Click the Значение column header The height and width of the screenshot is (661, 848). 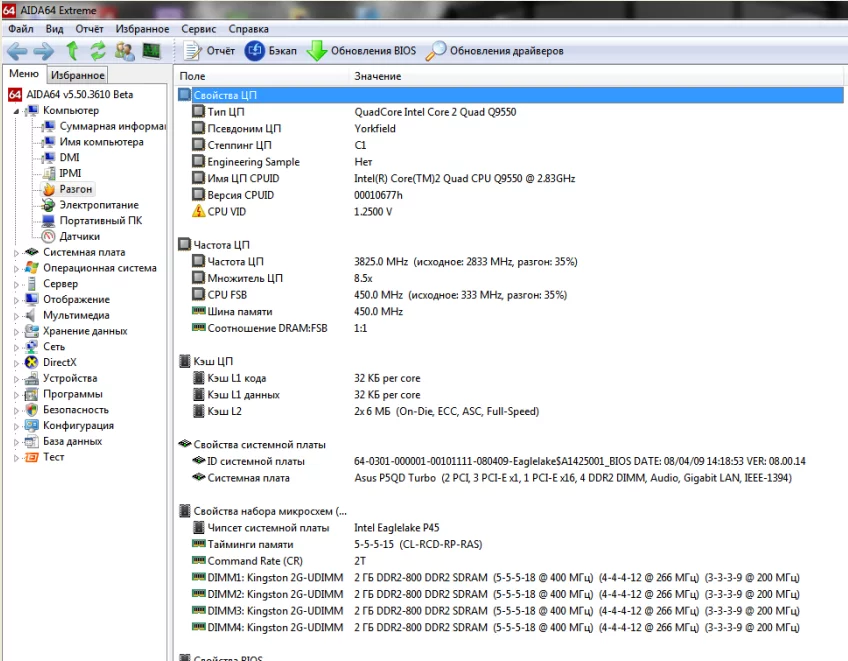[x=378, y=76]
